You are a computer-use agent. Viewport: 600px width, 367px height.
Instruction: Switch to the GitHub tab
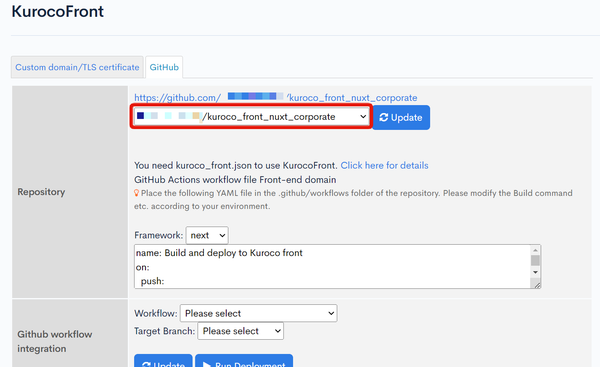tap(164, 67)
